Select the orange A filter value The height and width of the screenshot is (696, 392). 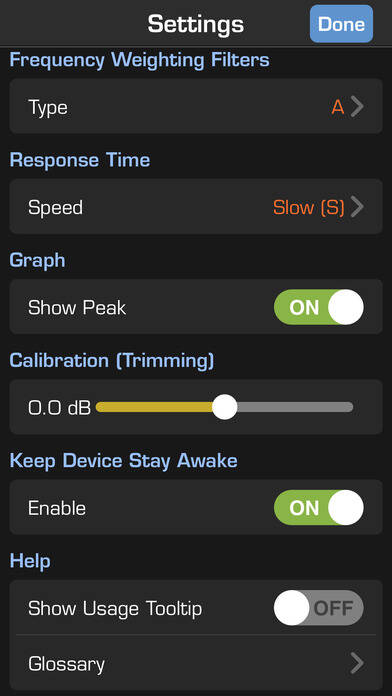tap(338, 107)
